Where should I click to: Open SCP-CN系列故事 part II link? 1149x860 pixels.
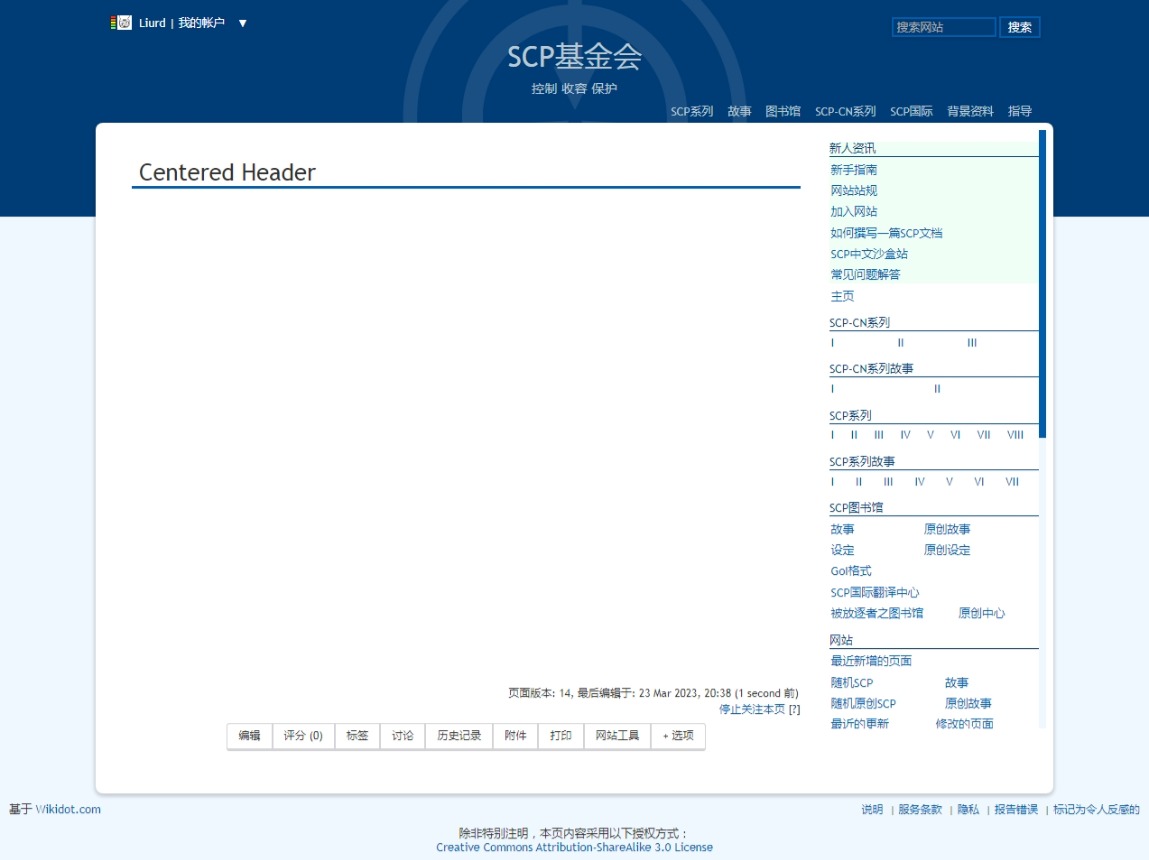pos(937,389)
